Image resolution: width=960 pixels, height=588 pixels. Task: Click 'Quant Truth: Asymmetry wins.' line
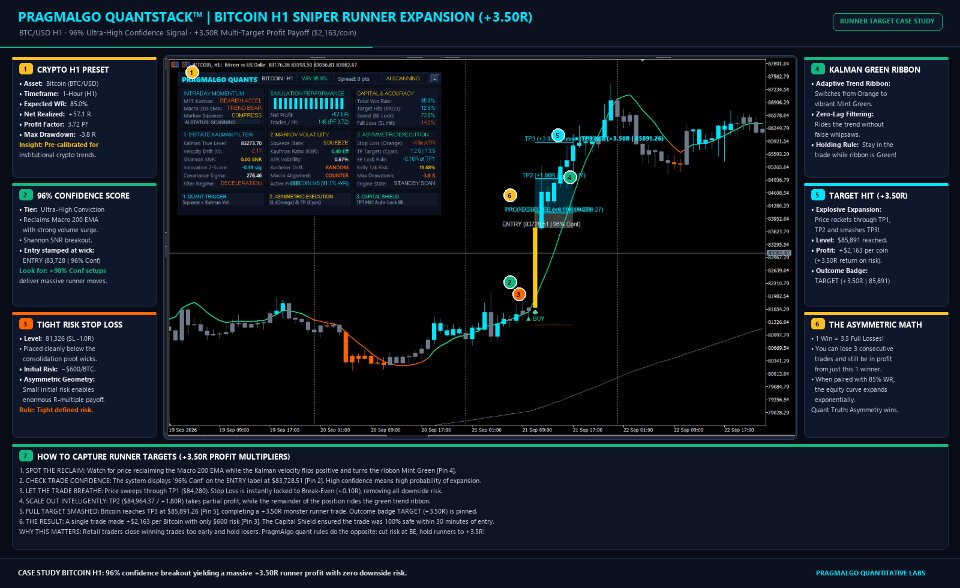pos(855,410)
